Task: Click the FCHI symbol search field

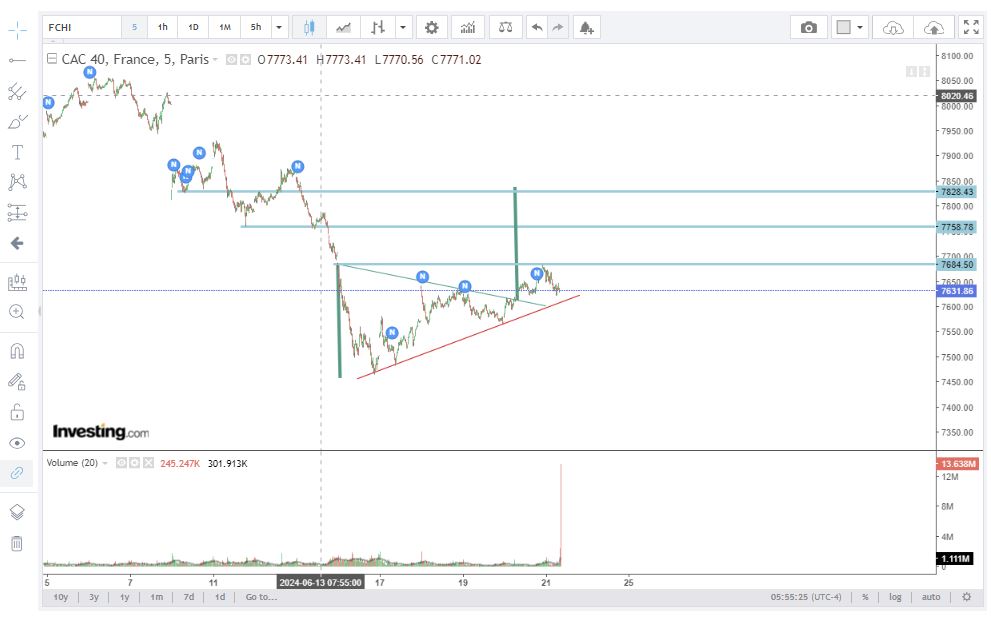Action: 82,27
